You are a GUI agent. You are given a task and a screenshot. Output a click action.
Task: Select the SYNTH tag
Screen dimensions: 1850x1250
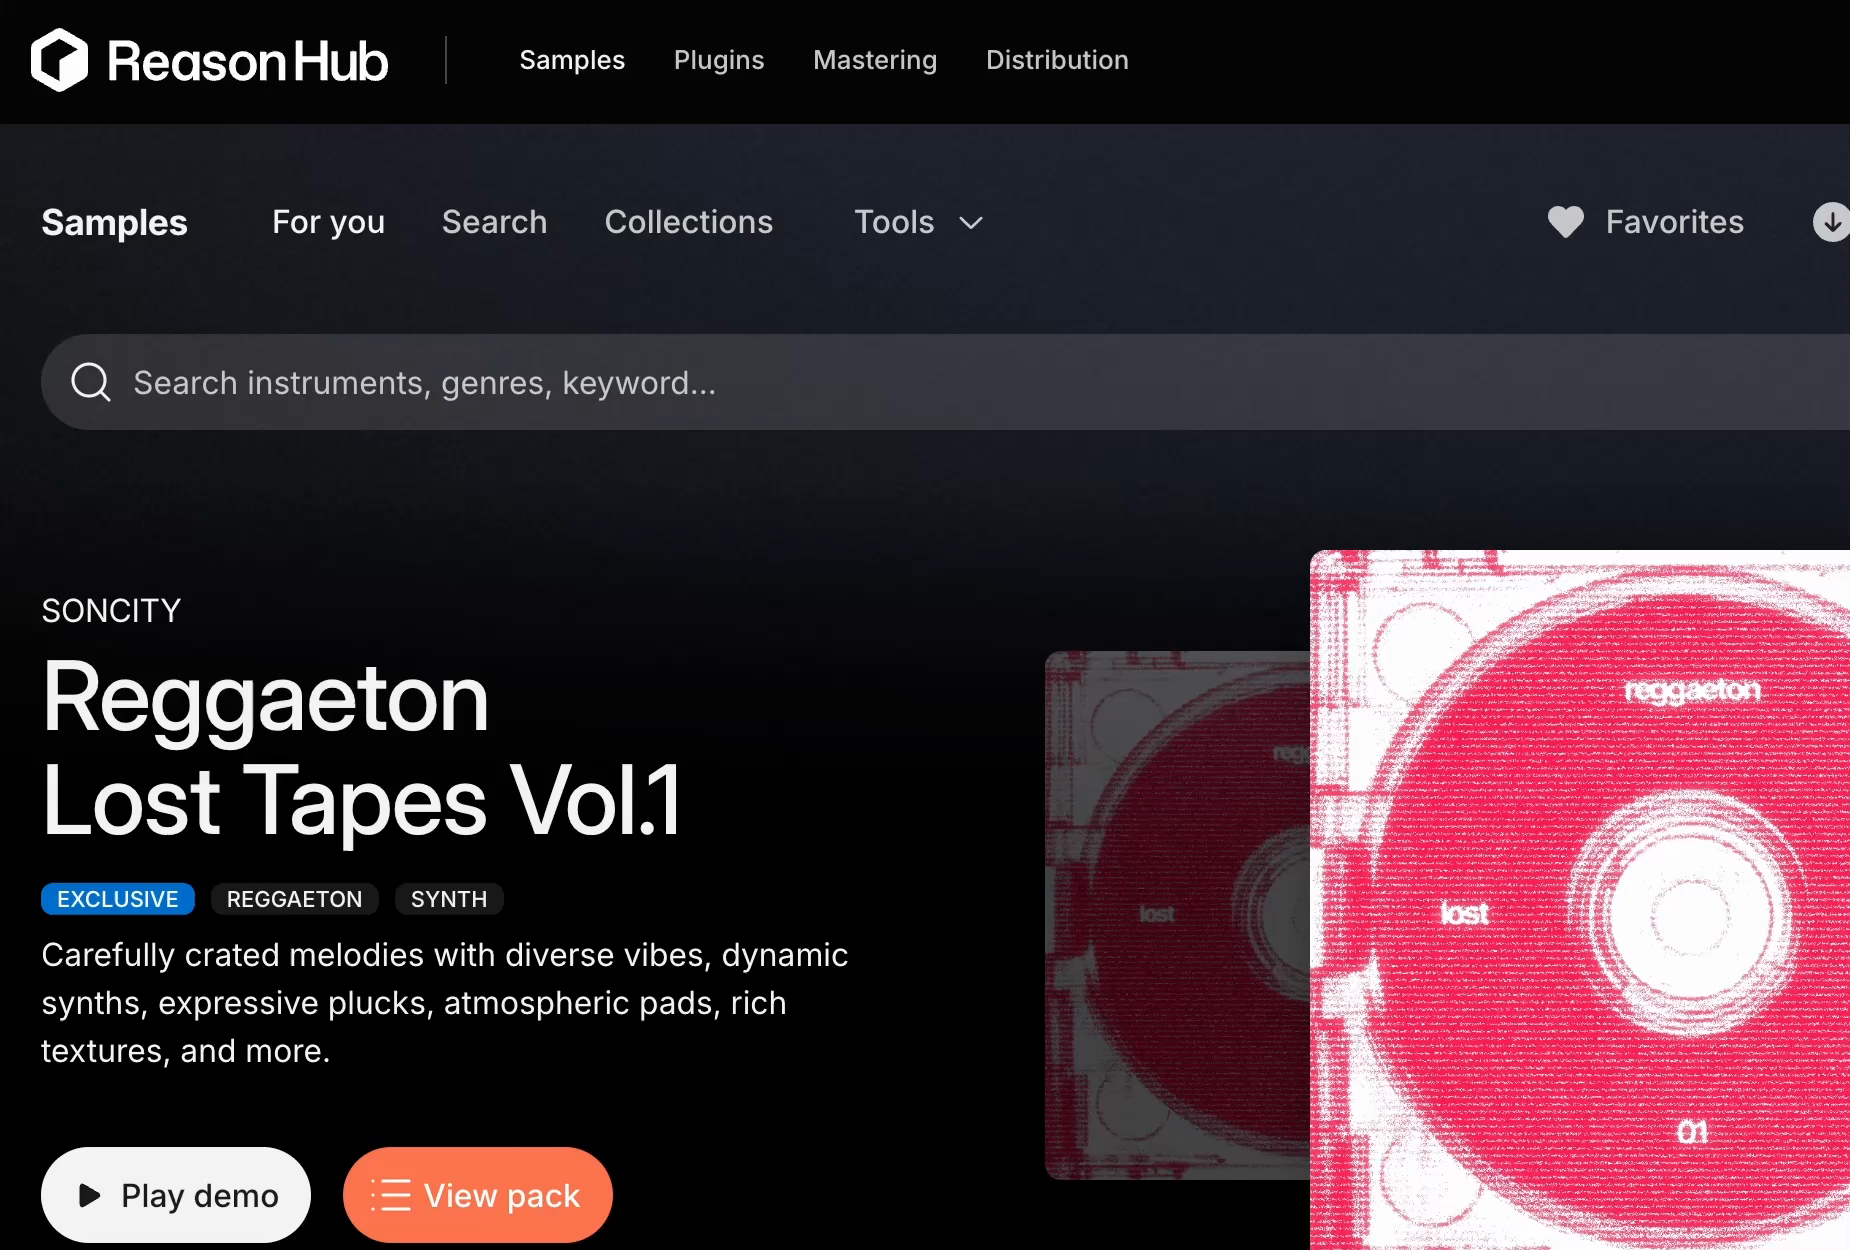[449, 899]
